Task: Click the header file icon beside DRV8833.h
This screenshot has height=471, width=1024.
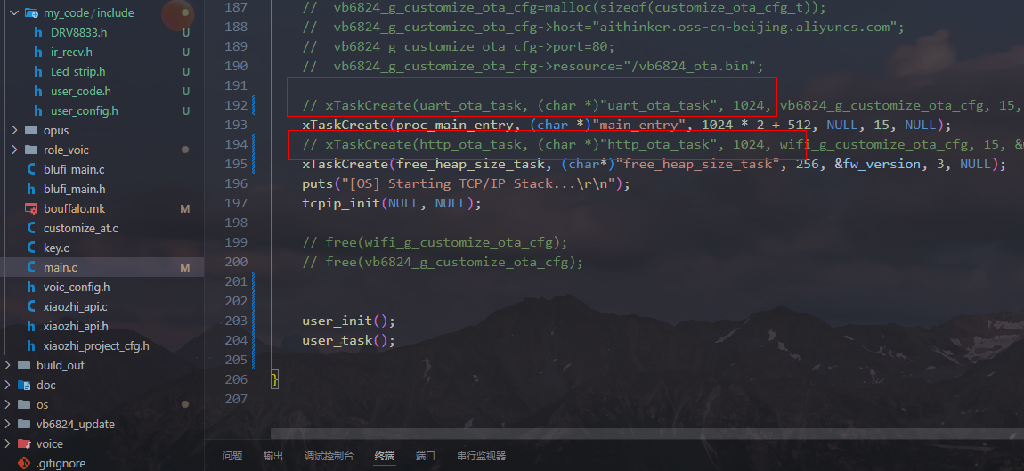Action: (x=38, y=33)
